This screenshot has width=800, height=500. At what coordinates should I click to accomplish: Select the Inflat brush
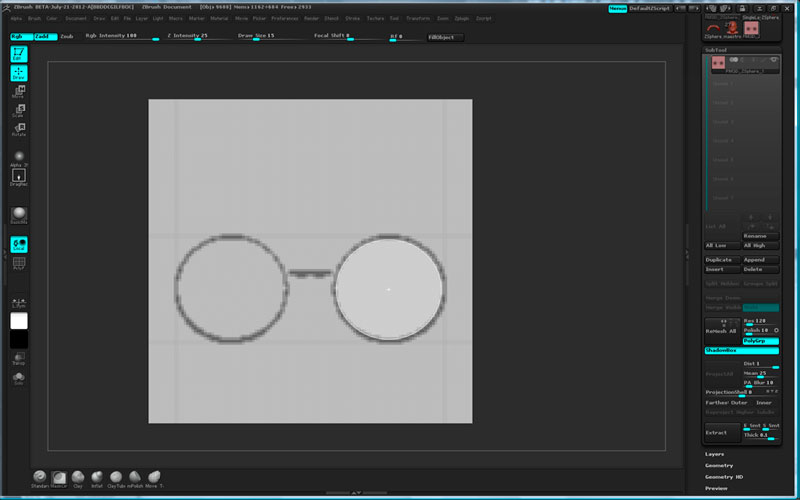click(96, 479)
